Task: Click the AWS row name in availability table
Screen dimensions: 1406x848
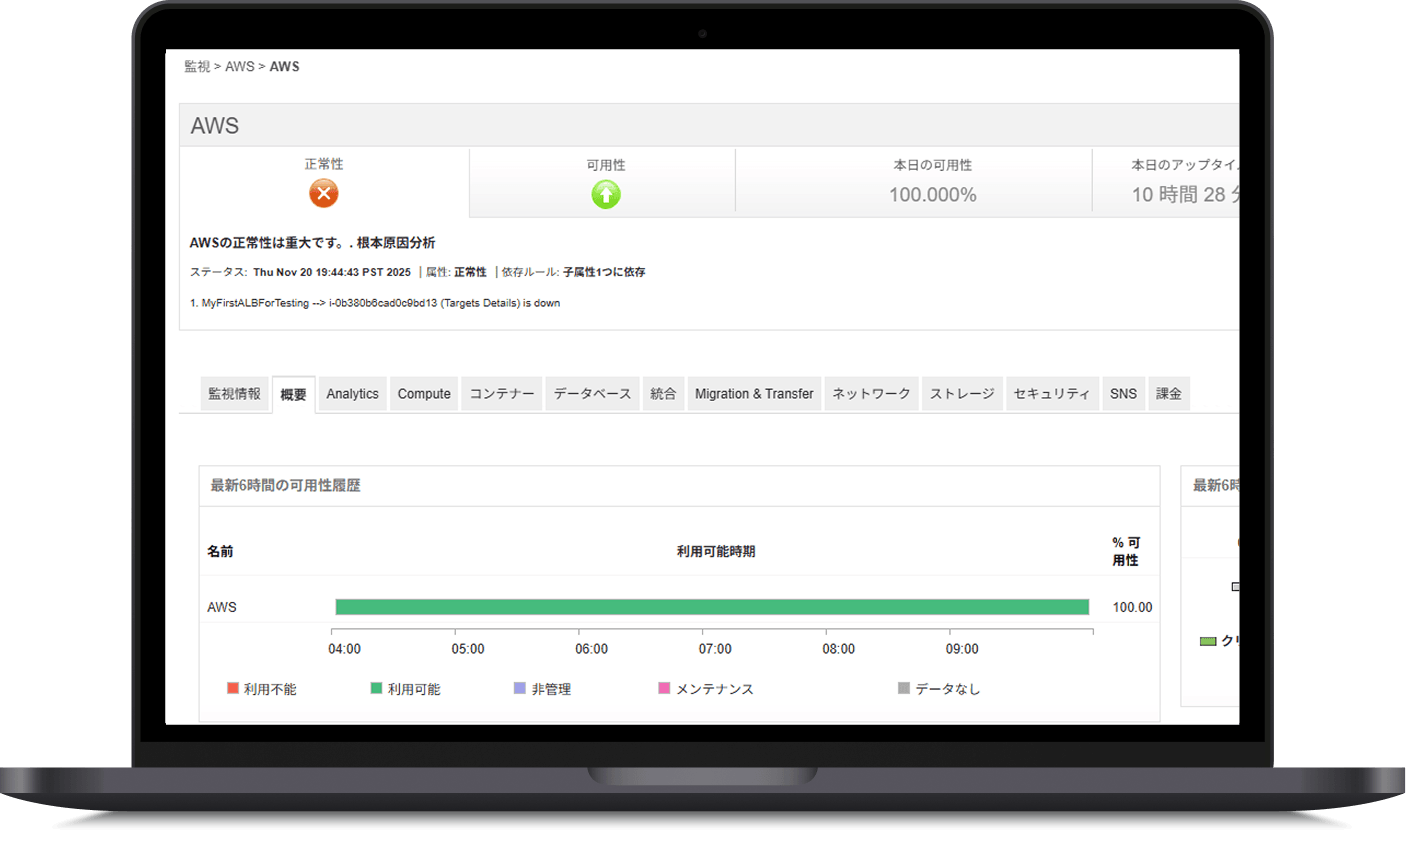Action: [x=222, y=607]
